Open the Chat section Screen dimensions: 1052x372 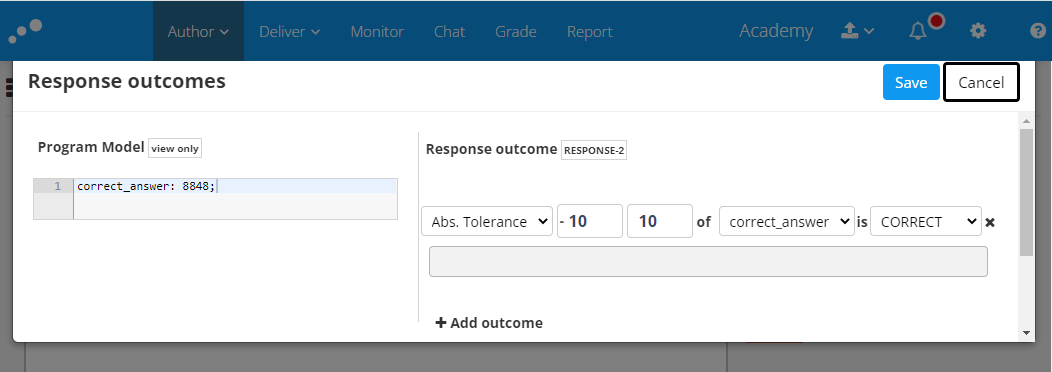(x=450, y=32)
